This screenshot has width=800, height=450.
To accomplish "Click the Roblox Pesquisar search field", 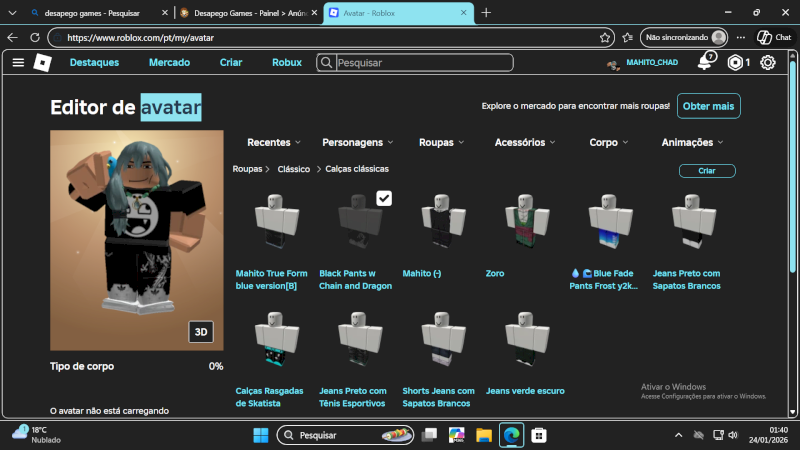I will click(422, 62).
